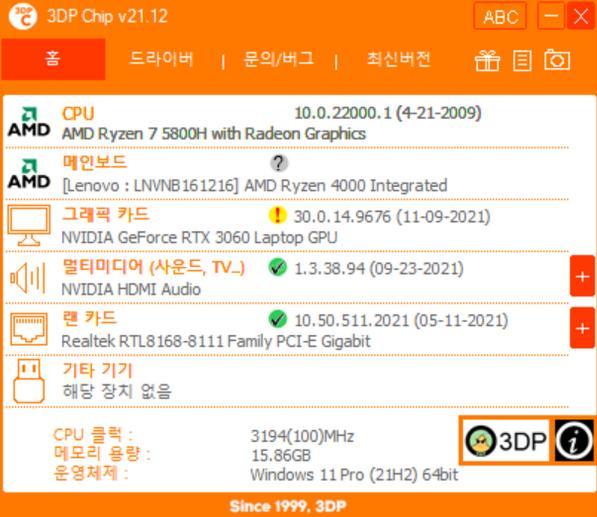Viewport: 597px width, 517px height.
Task: Click the 메모리 용량 label
Action: click(x=102, y=453)
